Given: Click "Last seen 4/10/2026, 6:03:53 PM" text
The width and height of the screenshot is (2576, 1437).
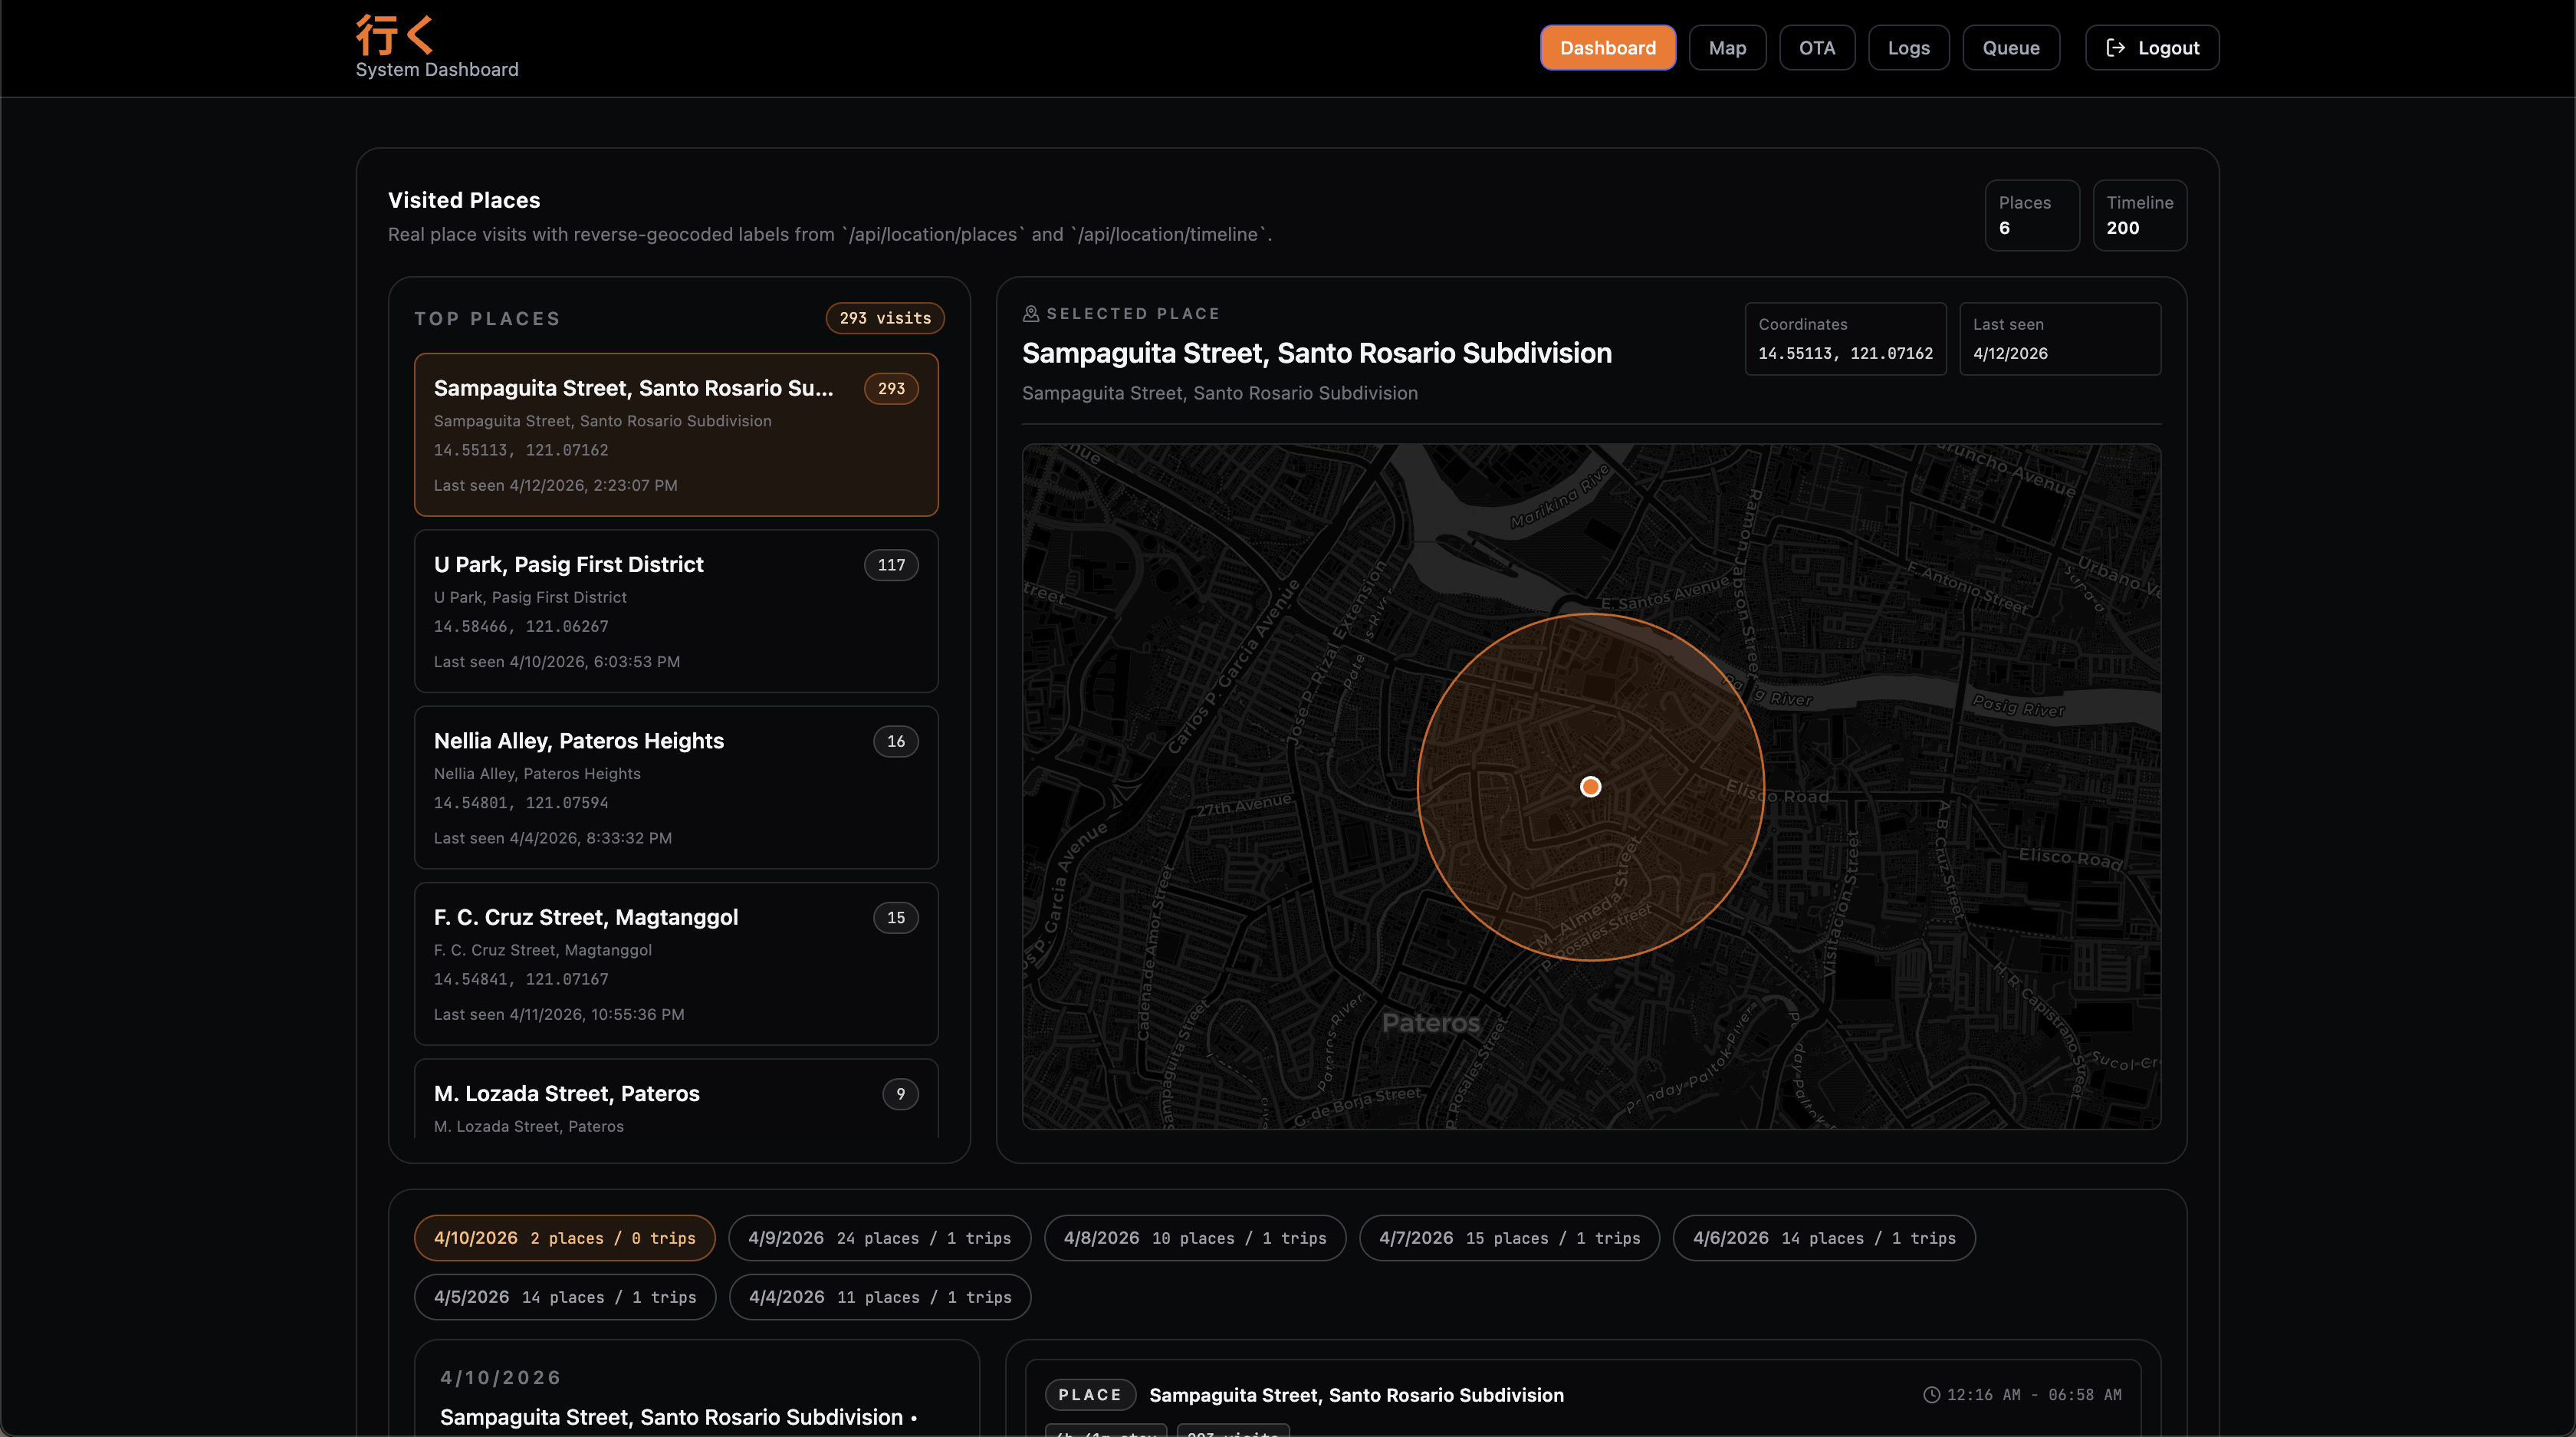Looking at the screenshot, I should [557, 662].
